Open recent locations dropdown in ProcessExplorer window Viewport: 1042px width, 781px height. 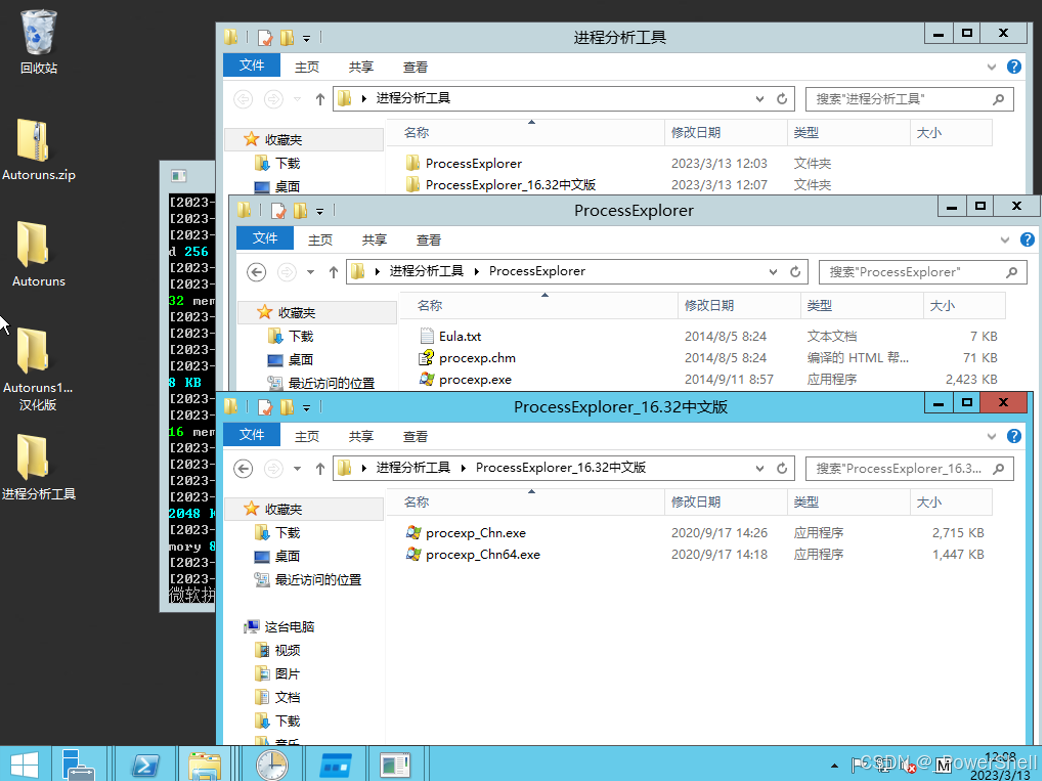[310, 272]
